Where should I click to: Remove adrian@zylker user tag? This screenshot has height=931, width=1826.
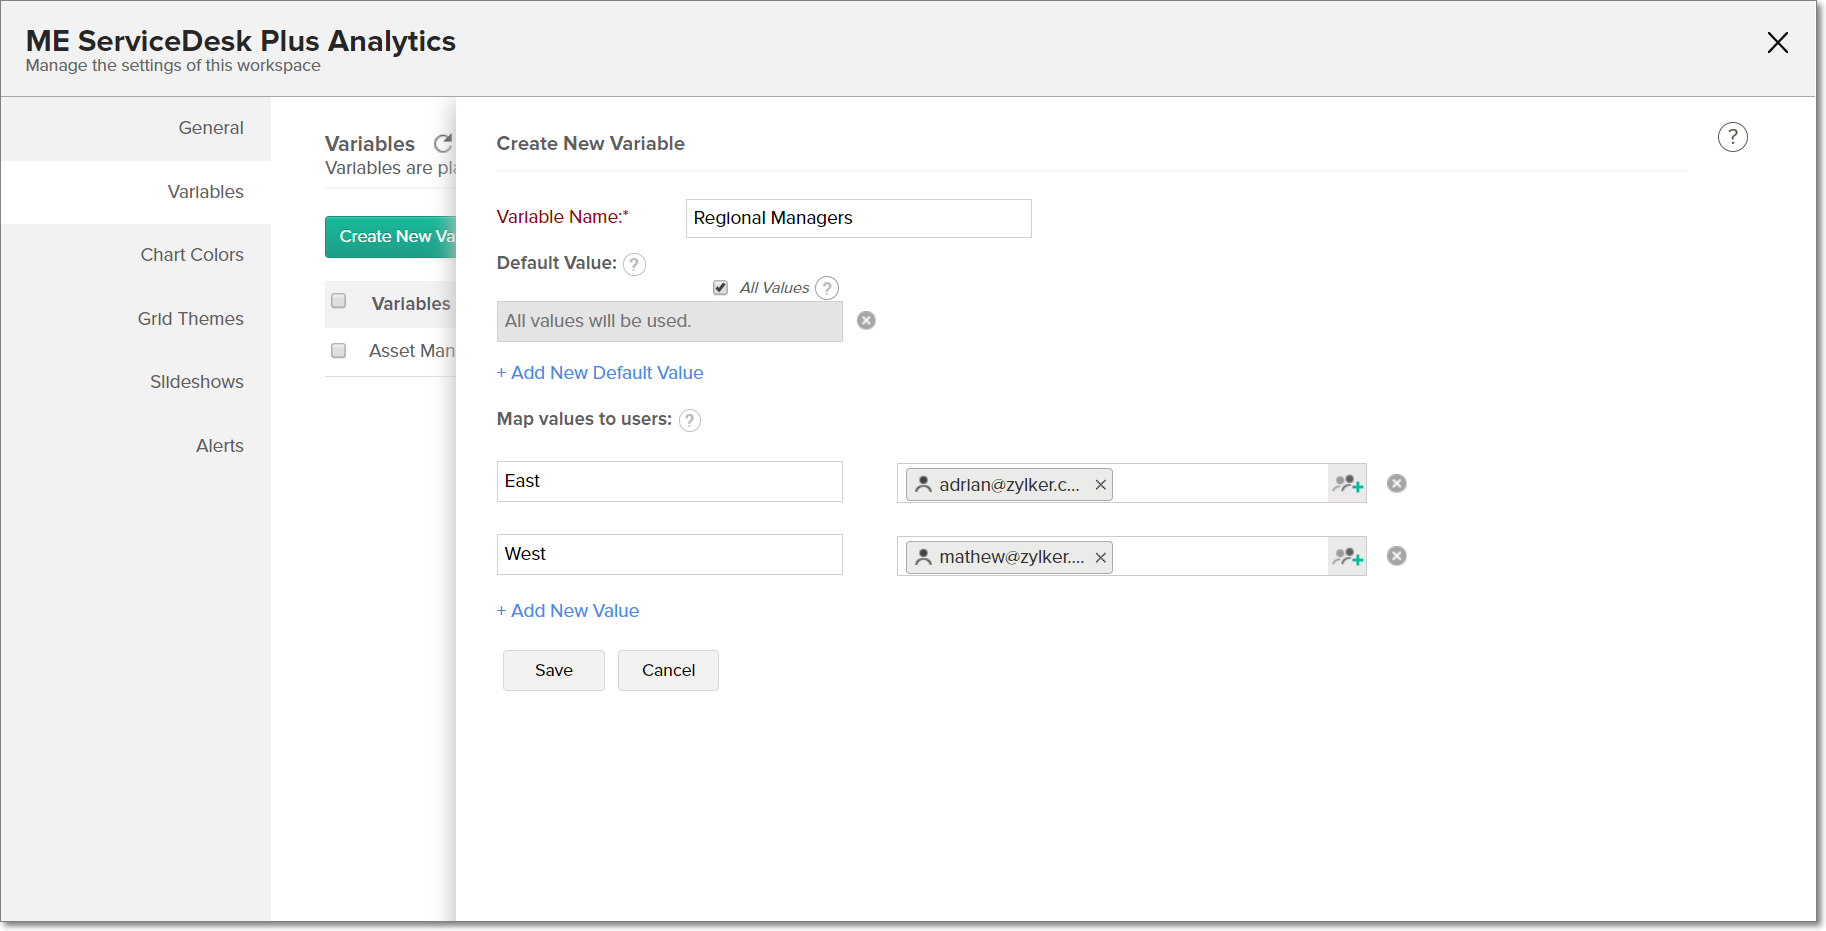click(x=1100, y=485)
